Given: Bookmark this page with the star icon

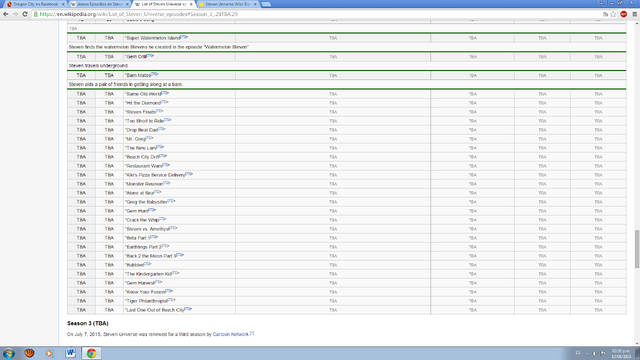Looking at the screenshot, I should click(x=613, y=14).
